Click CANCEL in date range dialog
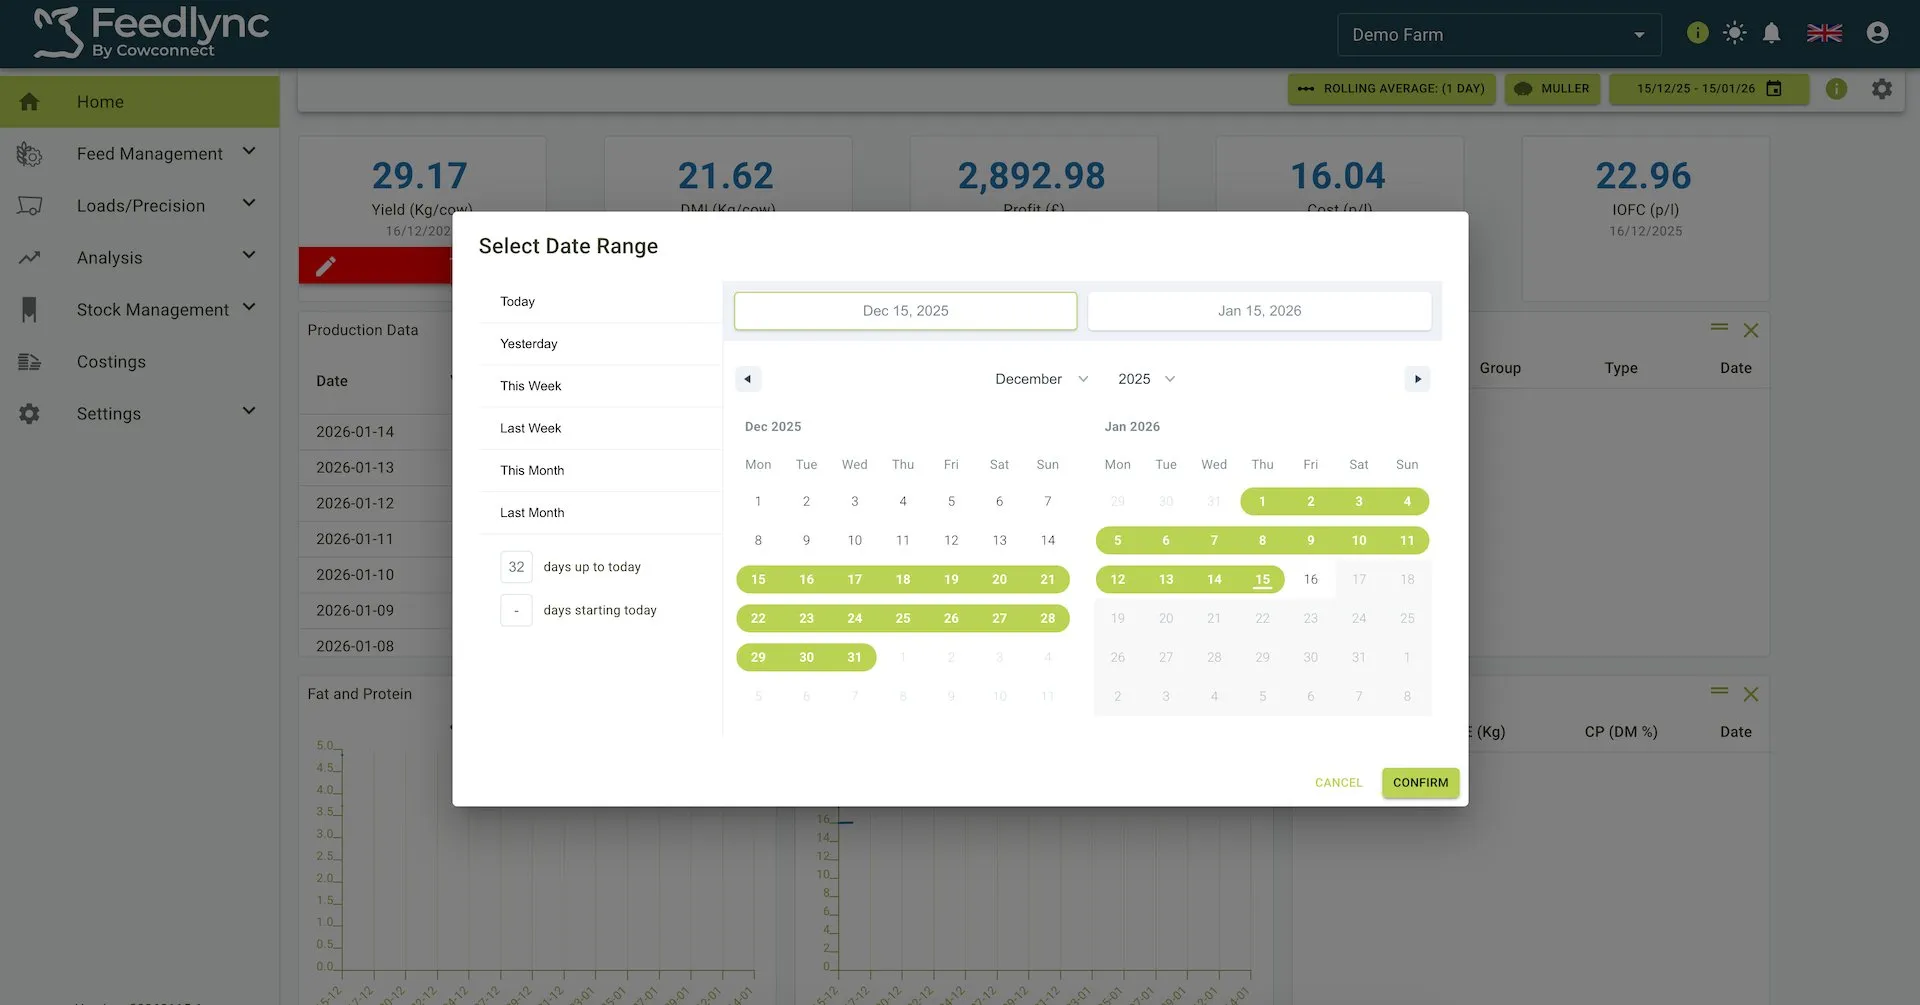This screenshot has width=1920, height=1005. (x=1338, y=783)
